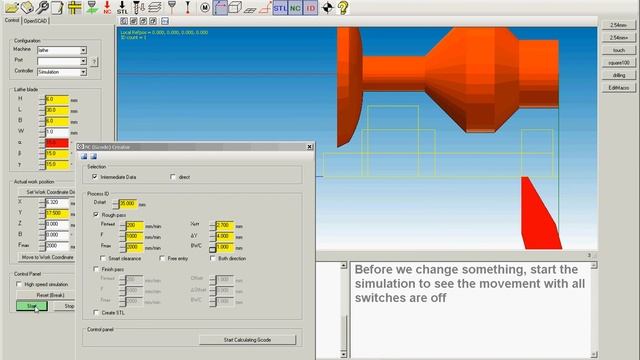Click the square100 macro button
The height and width of the screenshot is (360, 640).
tap(619, 63)
